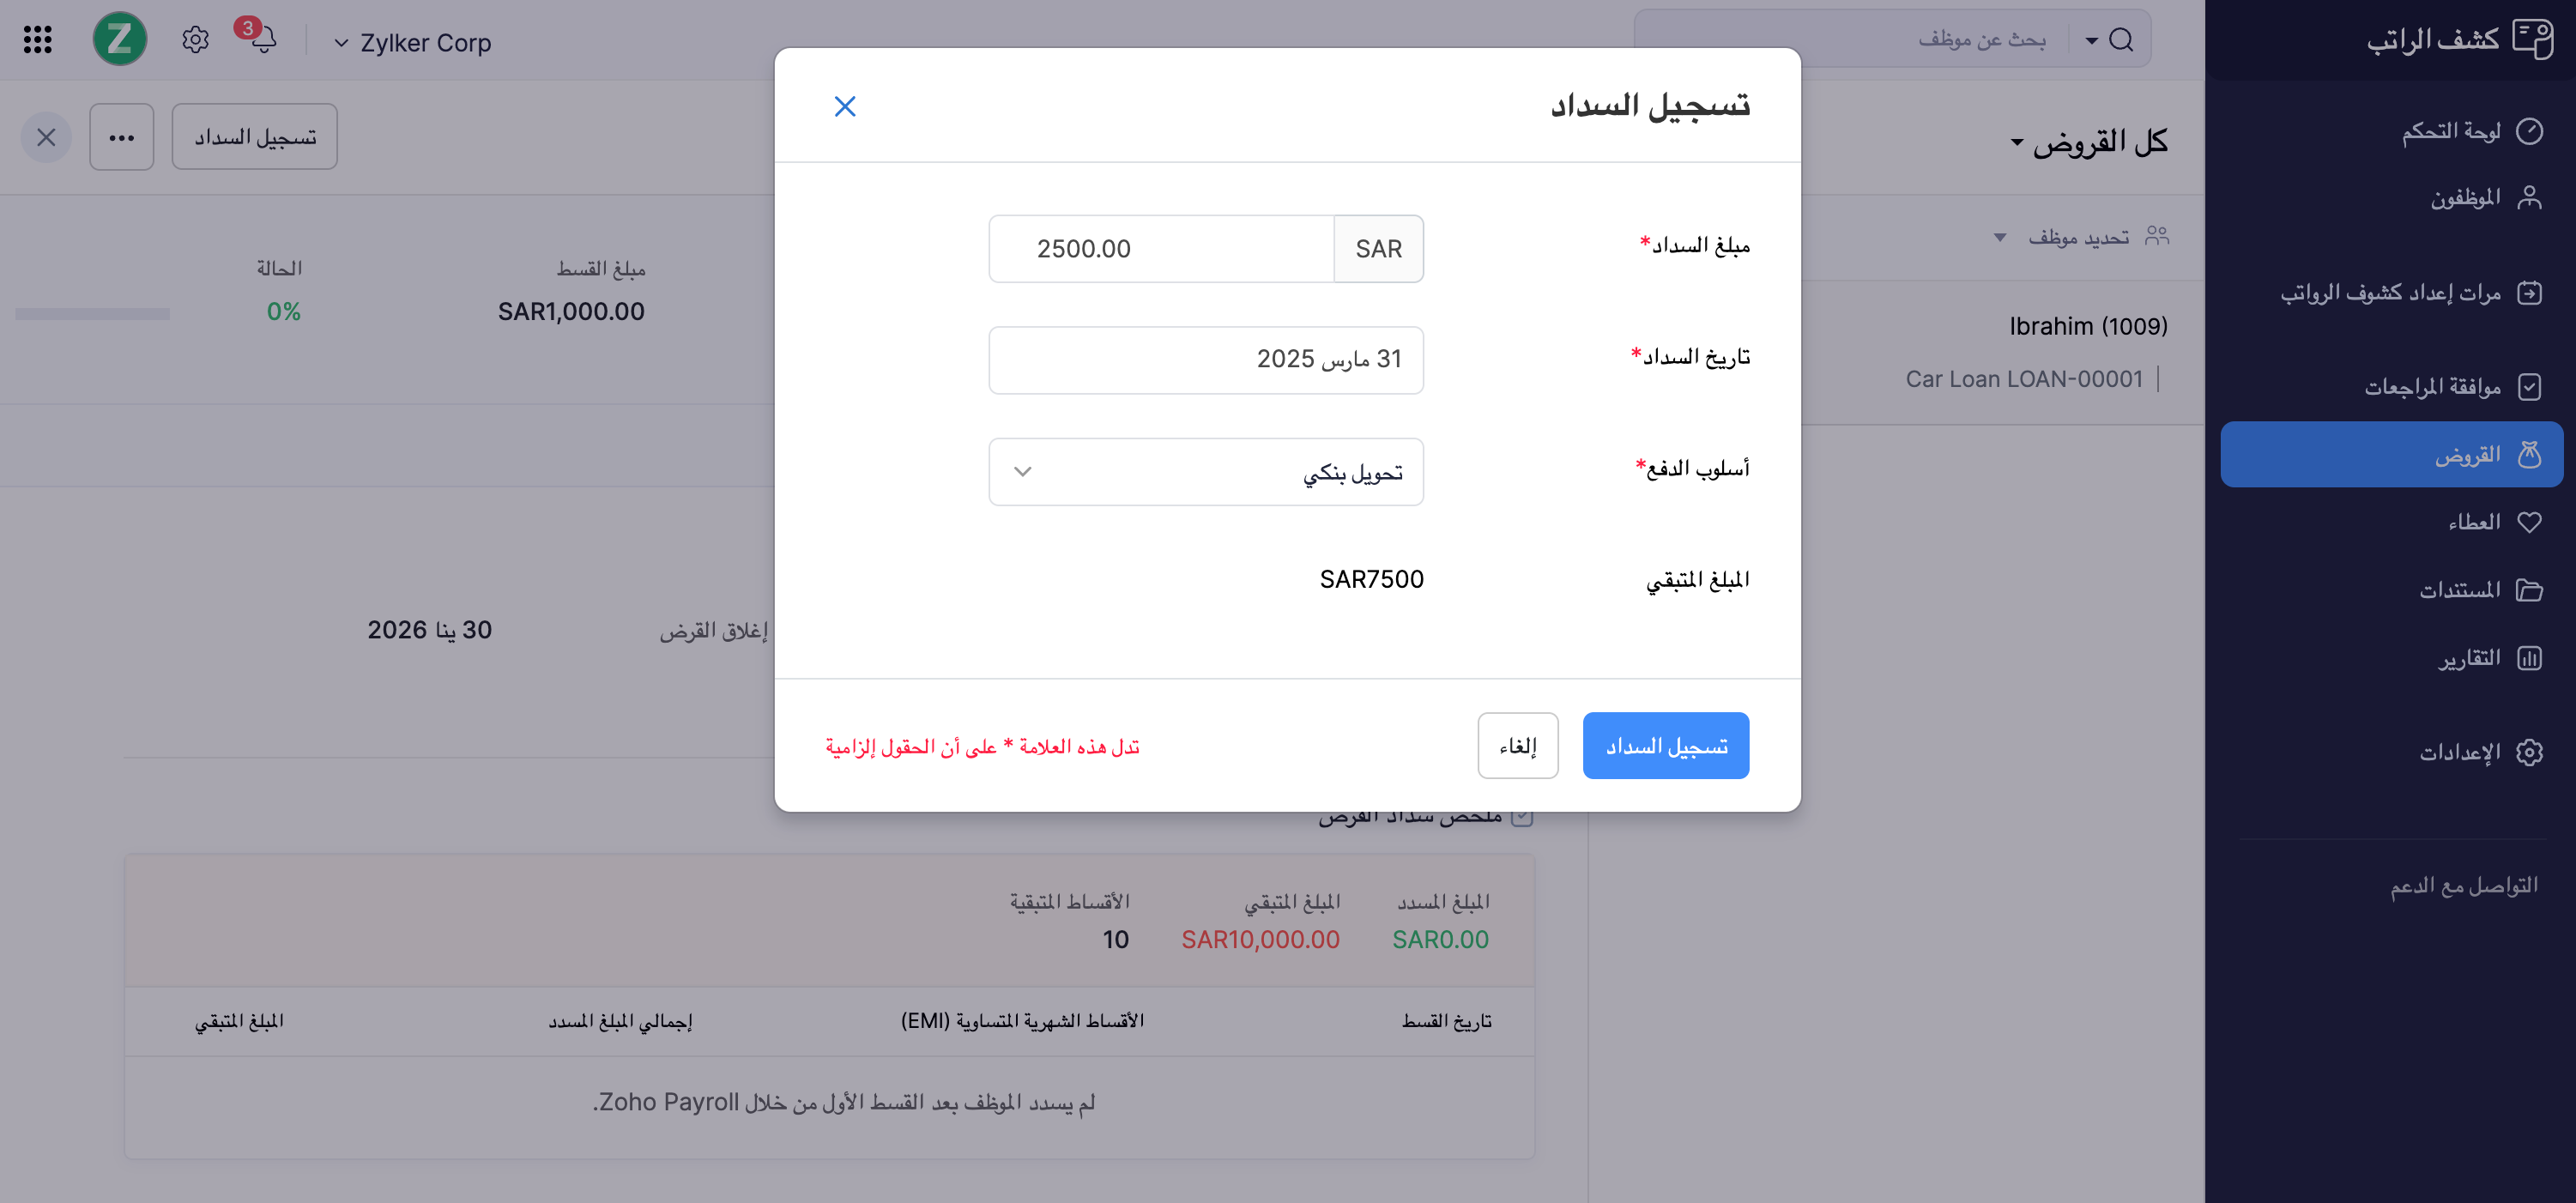
Task: Expand the Zylker Corp organization switcher
Action: click(x=413, y=43)
